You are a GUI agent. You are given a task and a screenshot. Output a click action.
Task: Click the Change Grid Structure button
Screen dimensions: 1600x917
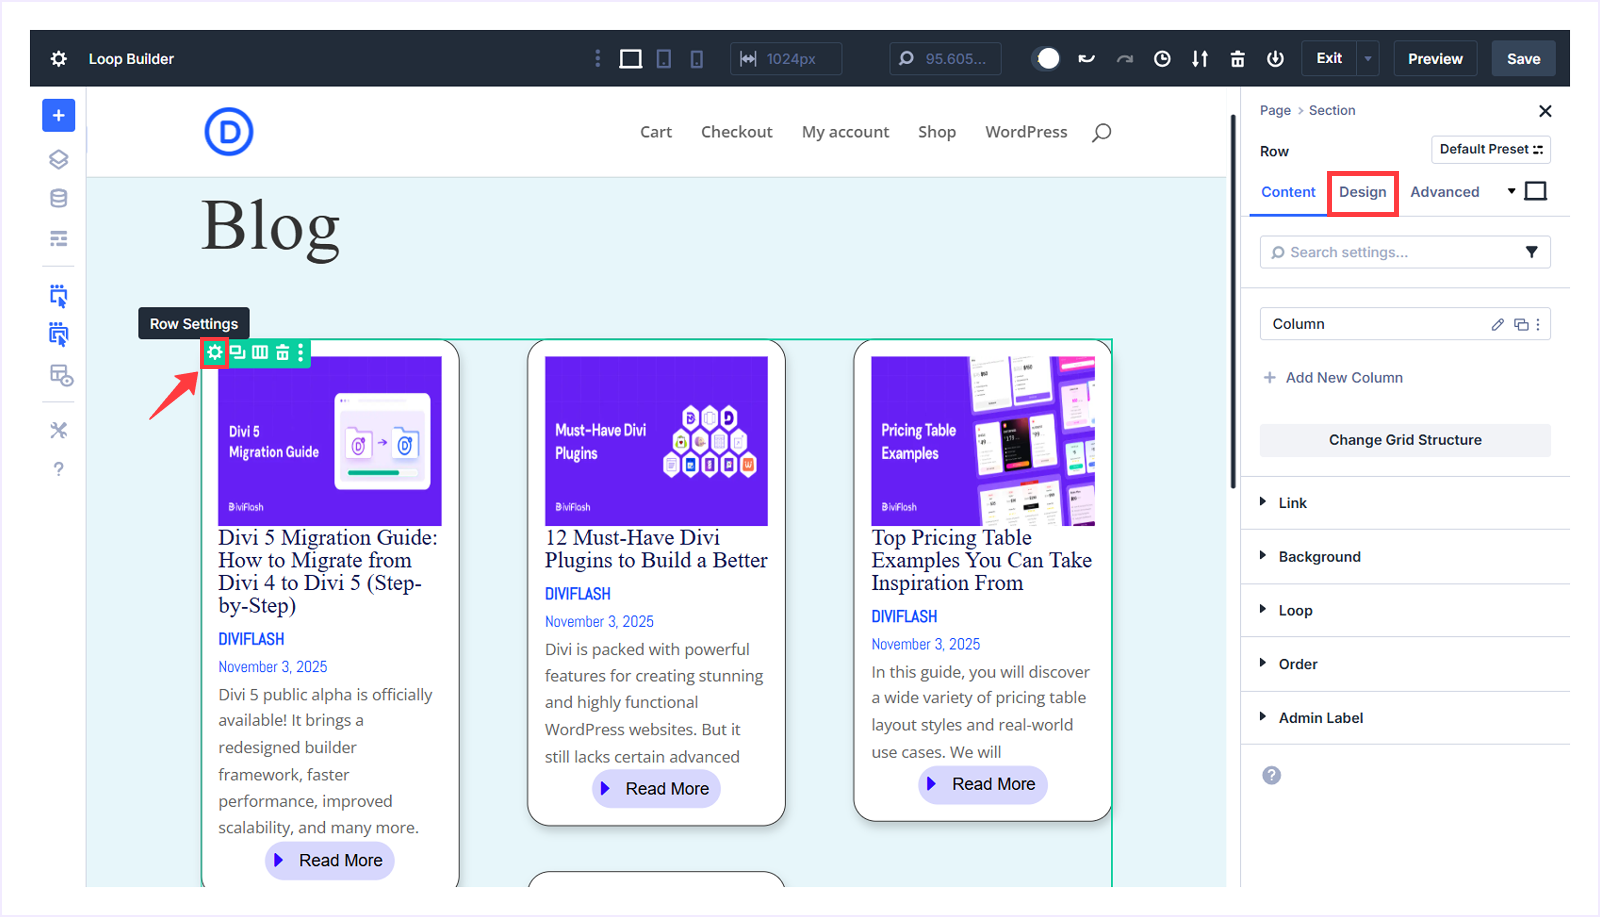pyautogui.click(x=1404, y=440)
